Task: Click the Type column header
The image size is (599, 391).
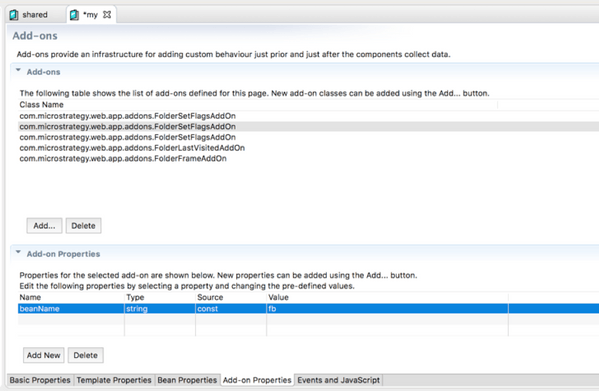Action: pyautogui.click(x=160, y=297)
